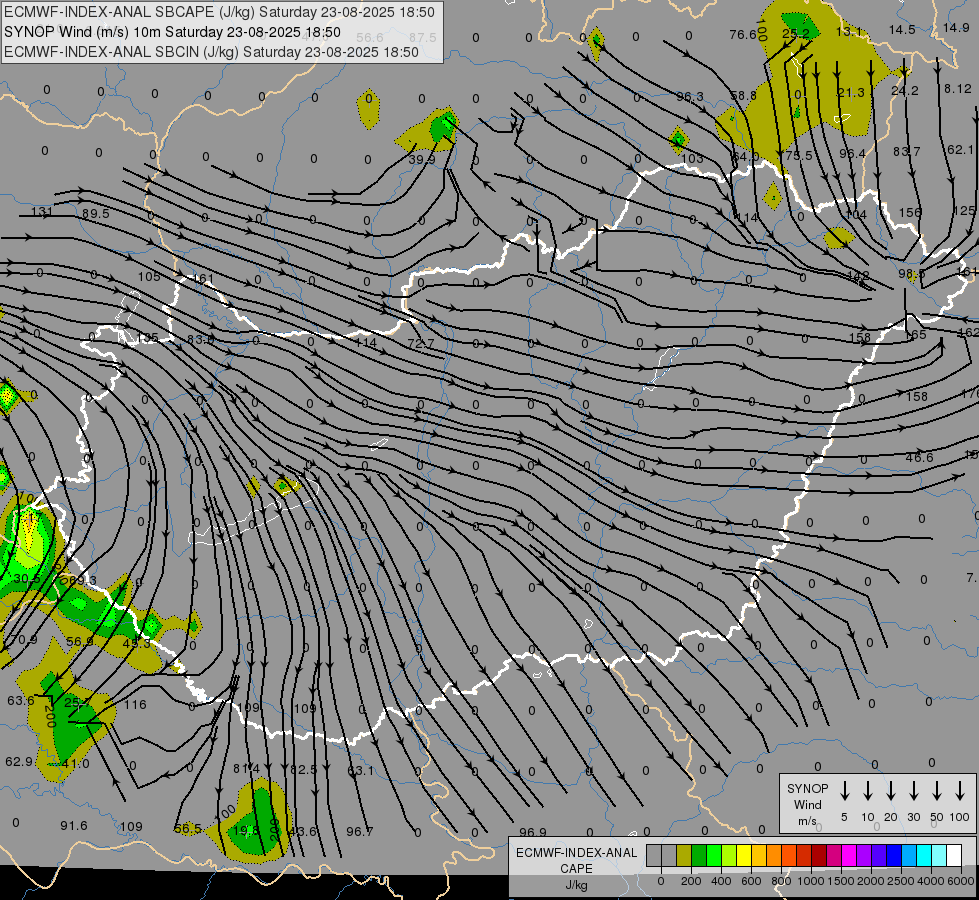Image resolution: width=979 pixels, height=900 pixels.
Task: Click the map value 116
Action: click(135, 705)
